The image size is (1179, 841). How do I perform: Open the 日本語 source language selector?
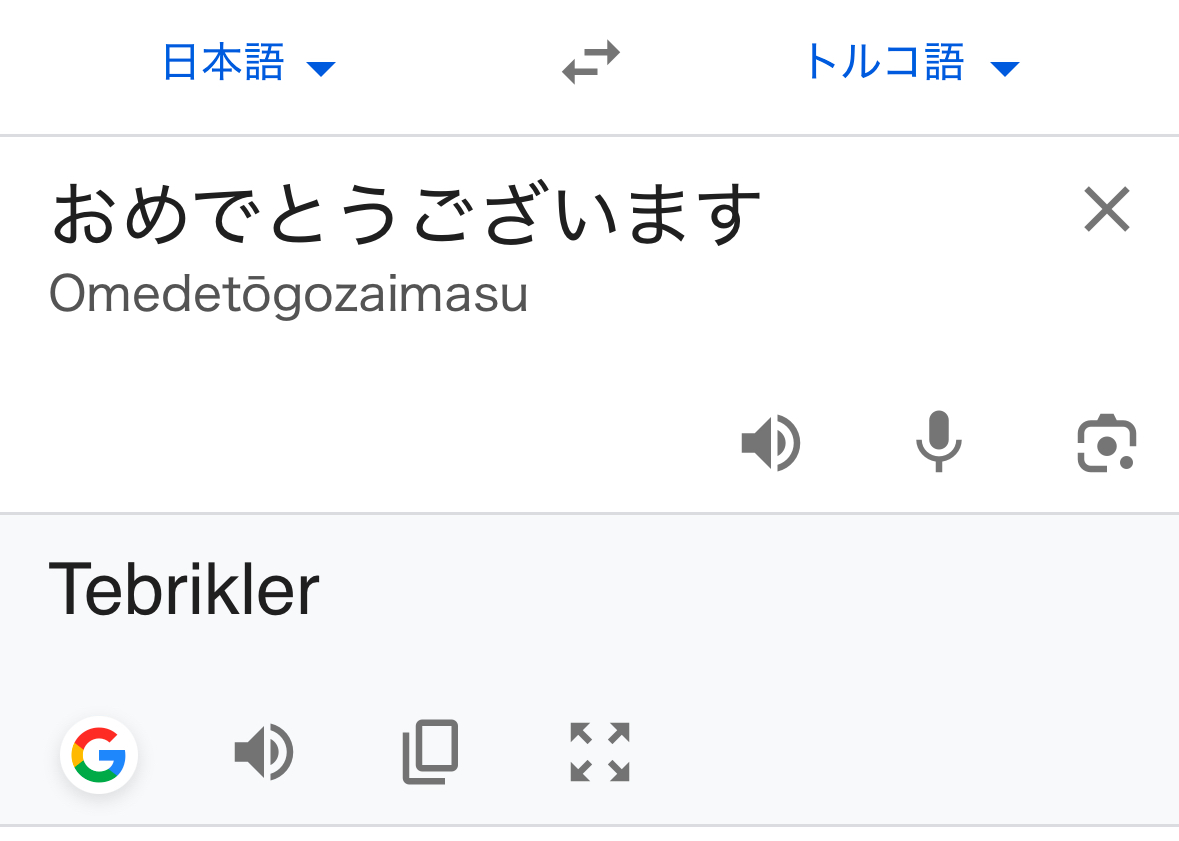224,64
